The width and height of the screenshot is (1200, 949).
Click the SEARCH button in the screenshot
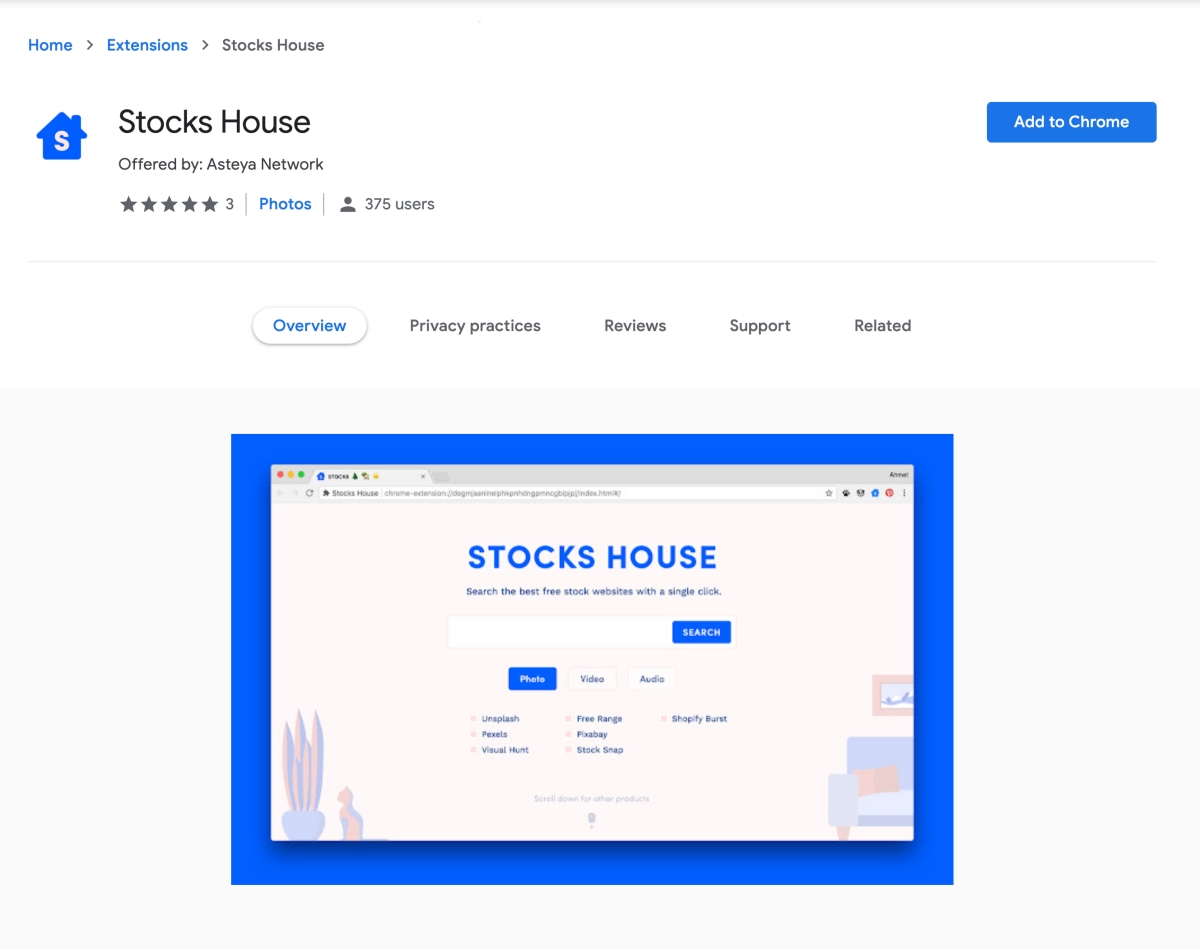[701, 632]
